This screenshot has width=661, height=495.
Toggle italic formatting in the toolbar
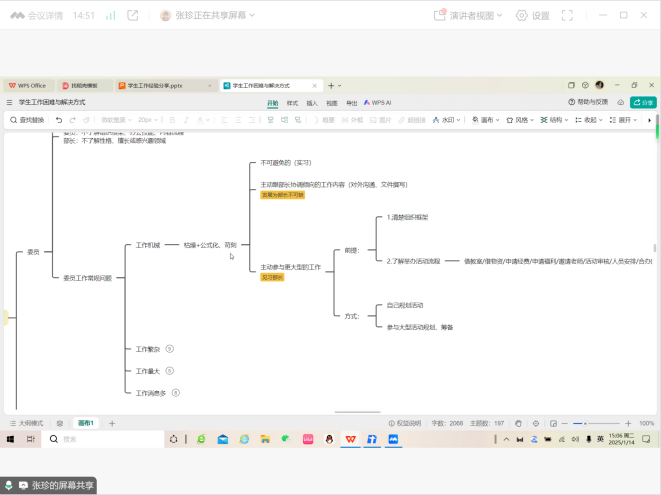186,120
